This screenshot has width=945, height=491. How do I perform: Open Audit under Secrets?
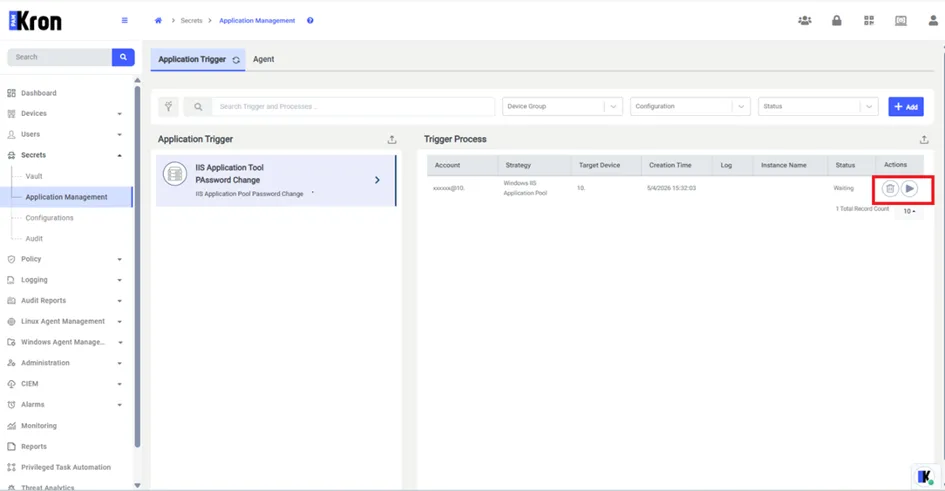tap(34, 239)
